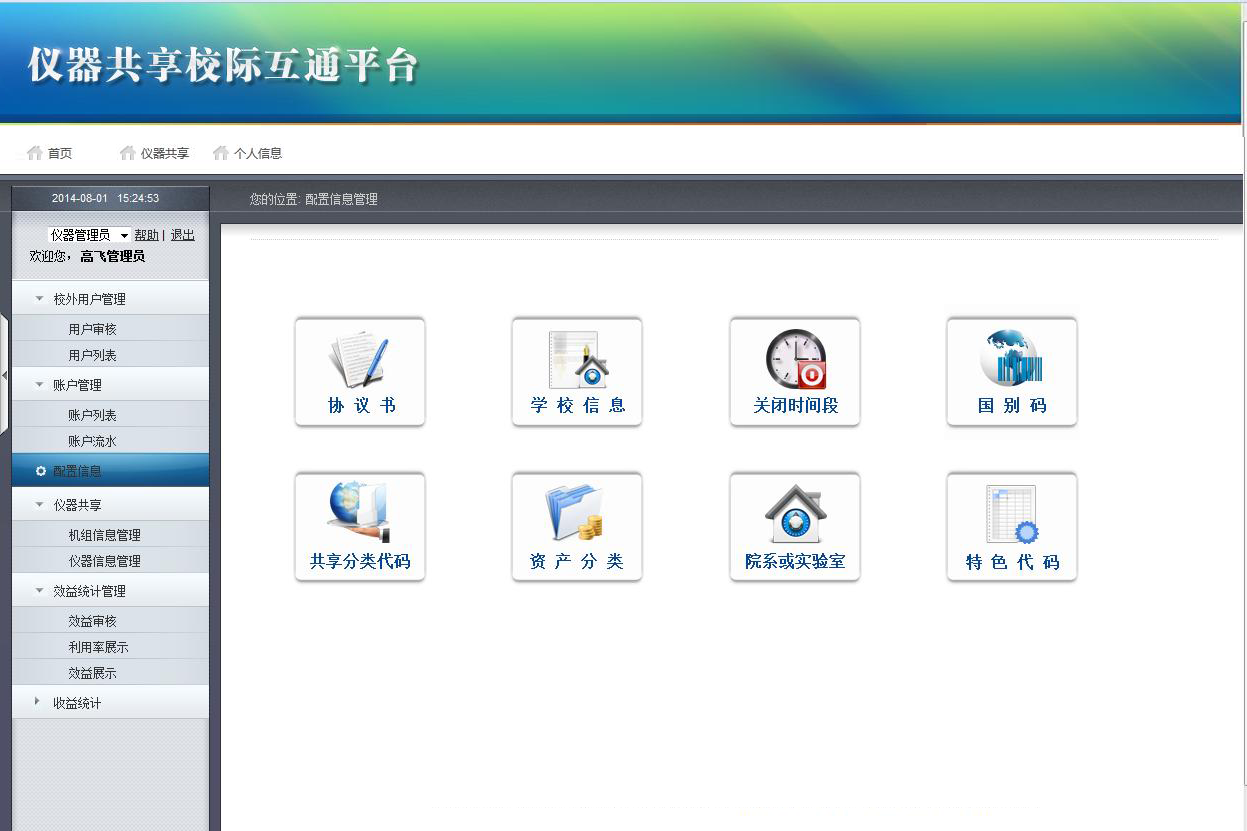Open the 国别码 globe barcode icon
Viewport: 1247px width, 831px height.
click(1012, 371)
